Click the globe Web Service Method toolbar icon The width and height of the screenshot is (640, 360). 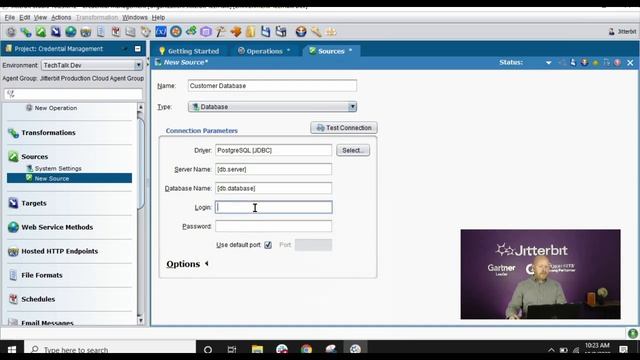(71, 31)
